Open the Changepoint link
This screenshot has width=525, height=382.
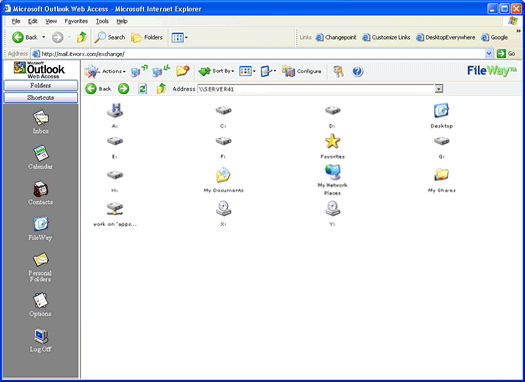point(336,37)
